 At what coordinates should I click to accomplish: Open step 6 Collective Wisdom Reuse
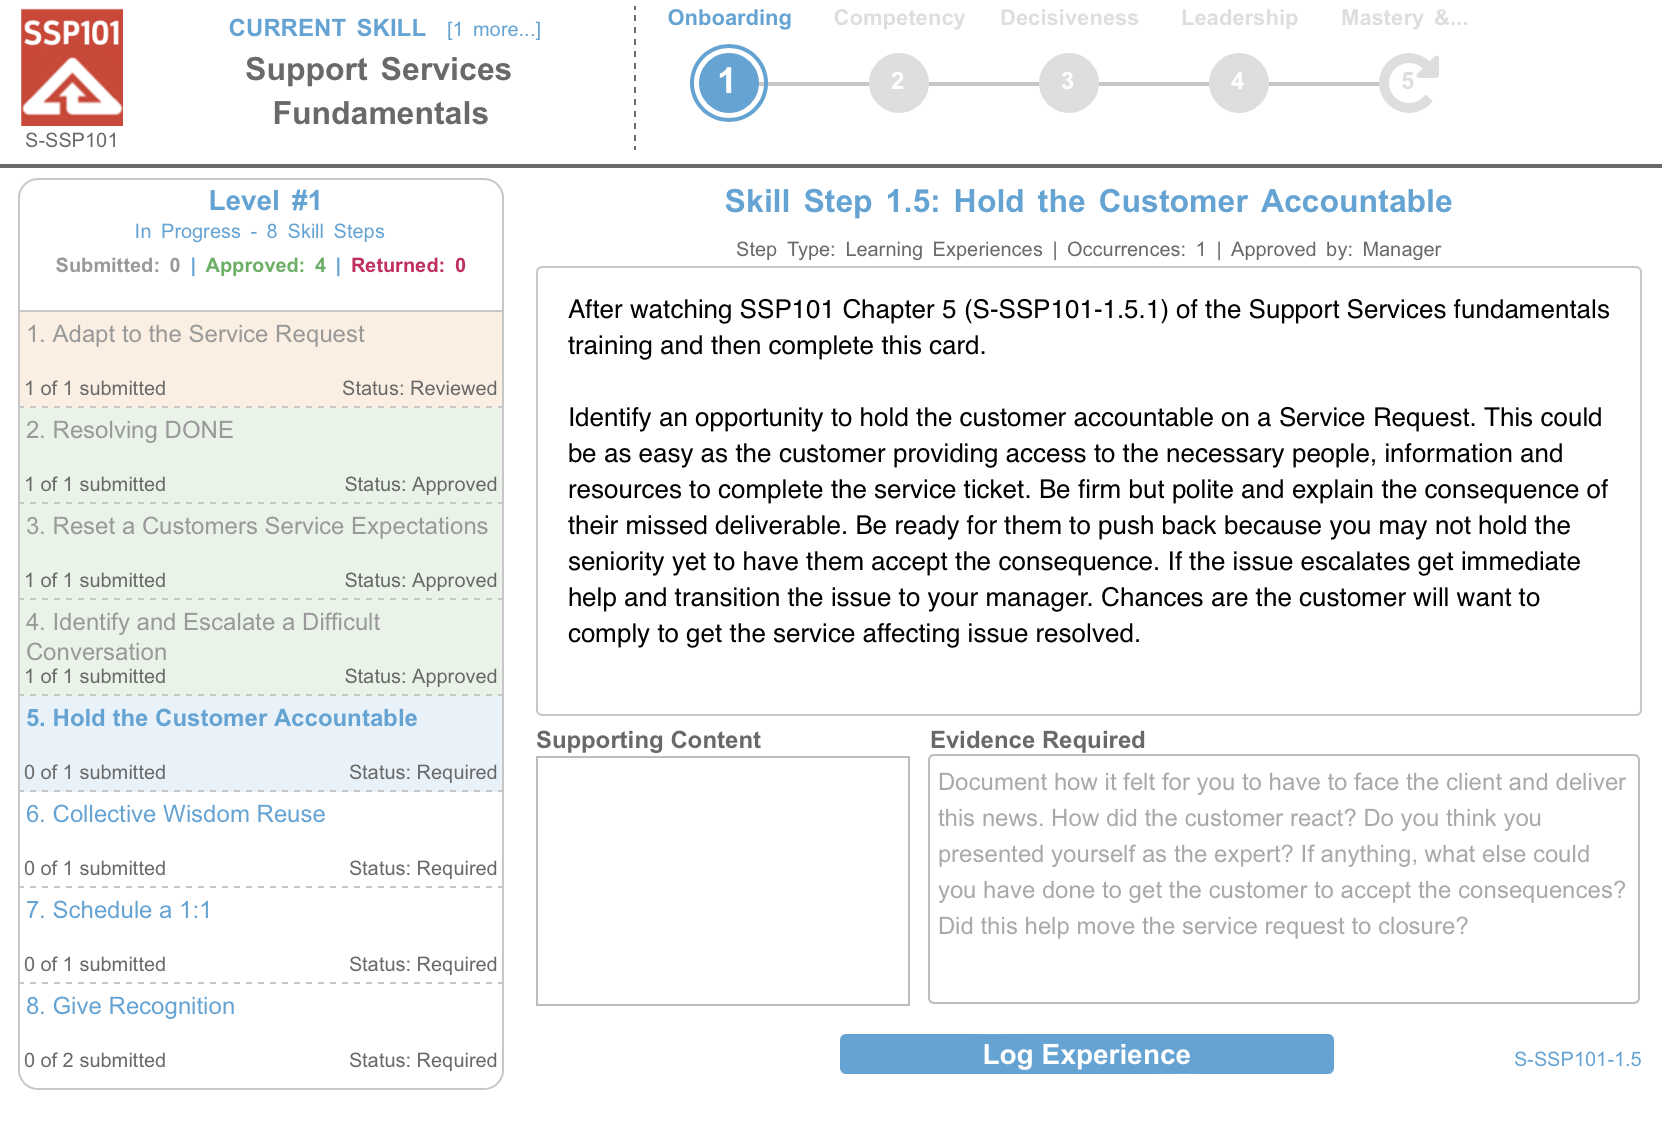click(261, 839)
